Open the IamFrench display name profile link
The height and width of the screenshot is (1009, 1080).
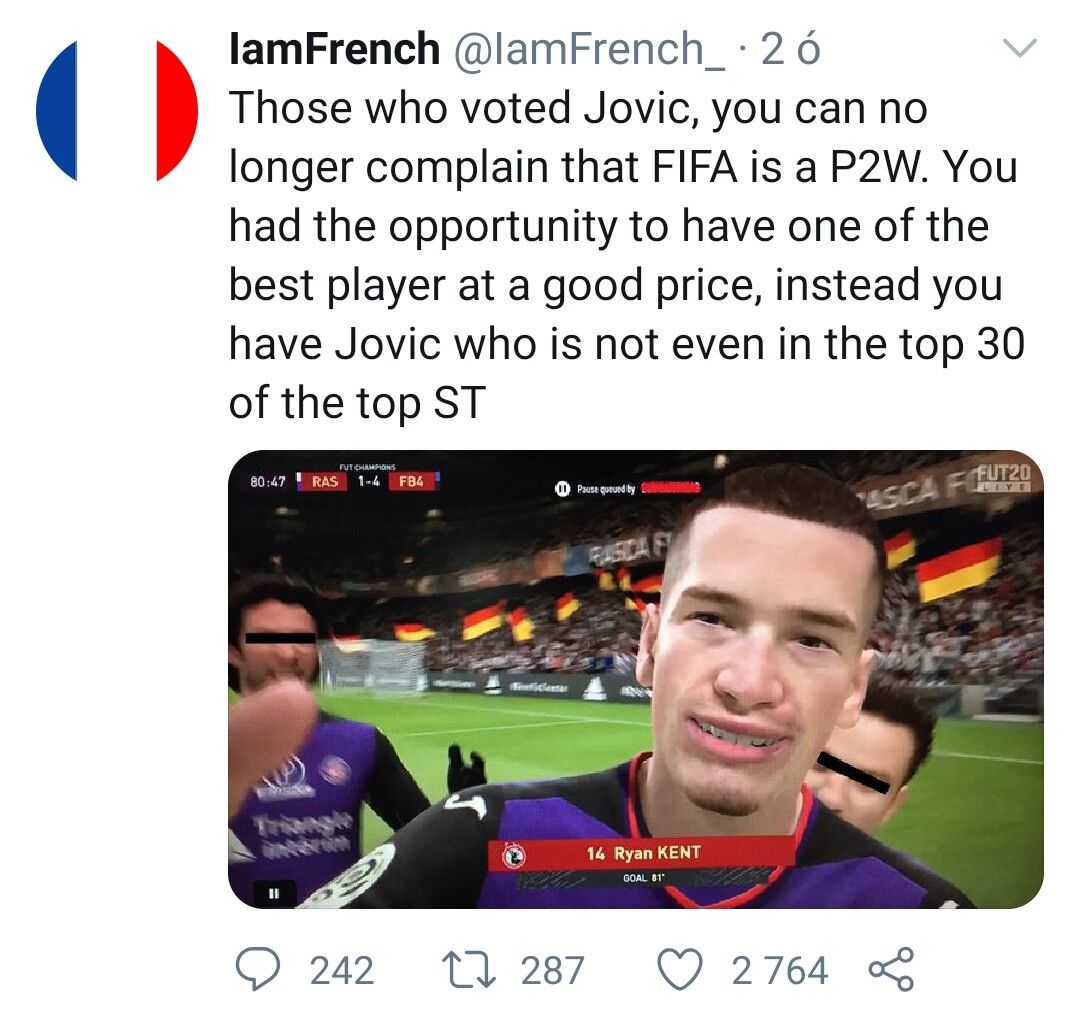tap(334, 50)
